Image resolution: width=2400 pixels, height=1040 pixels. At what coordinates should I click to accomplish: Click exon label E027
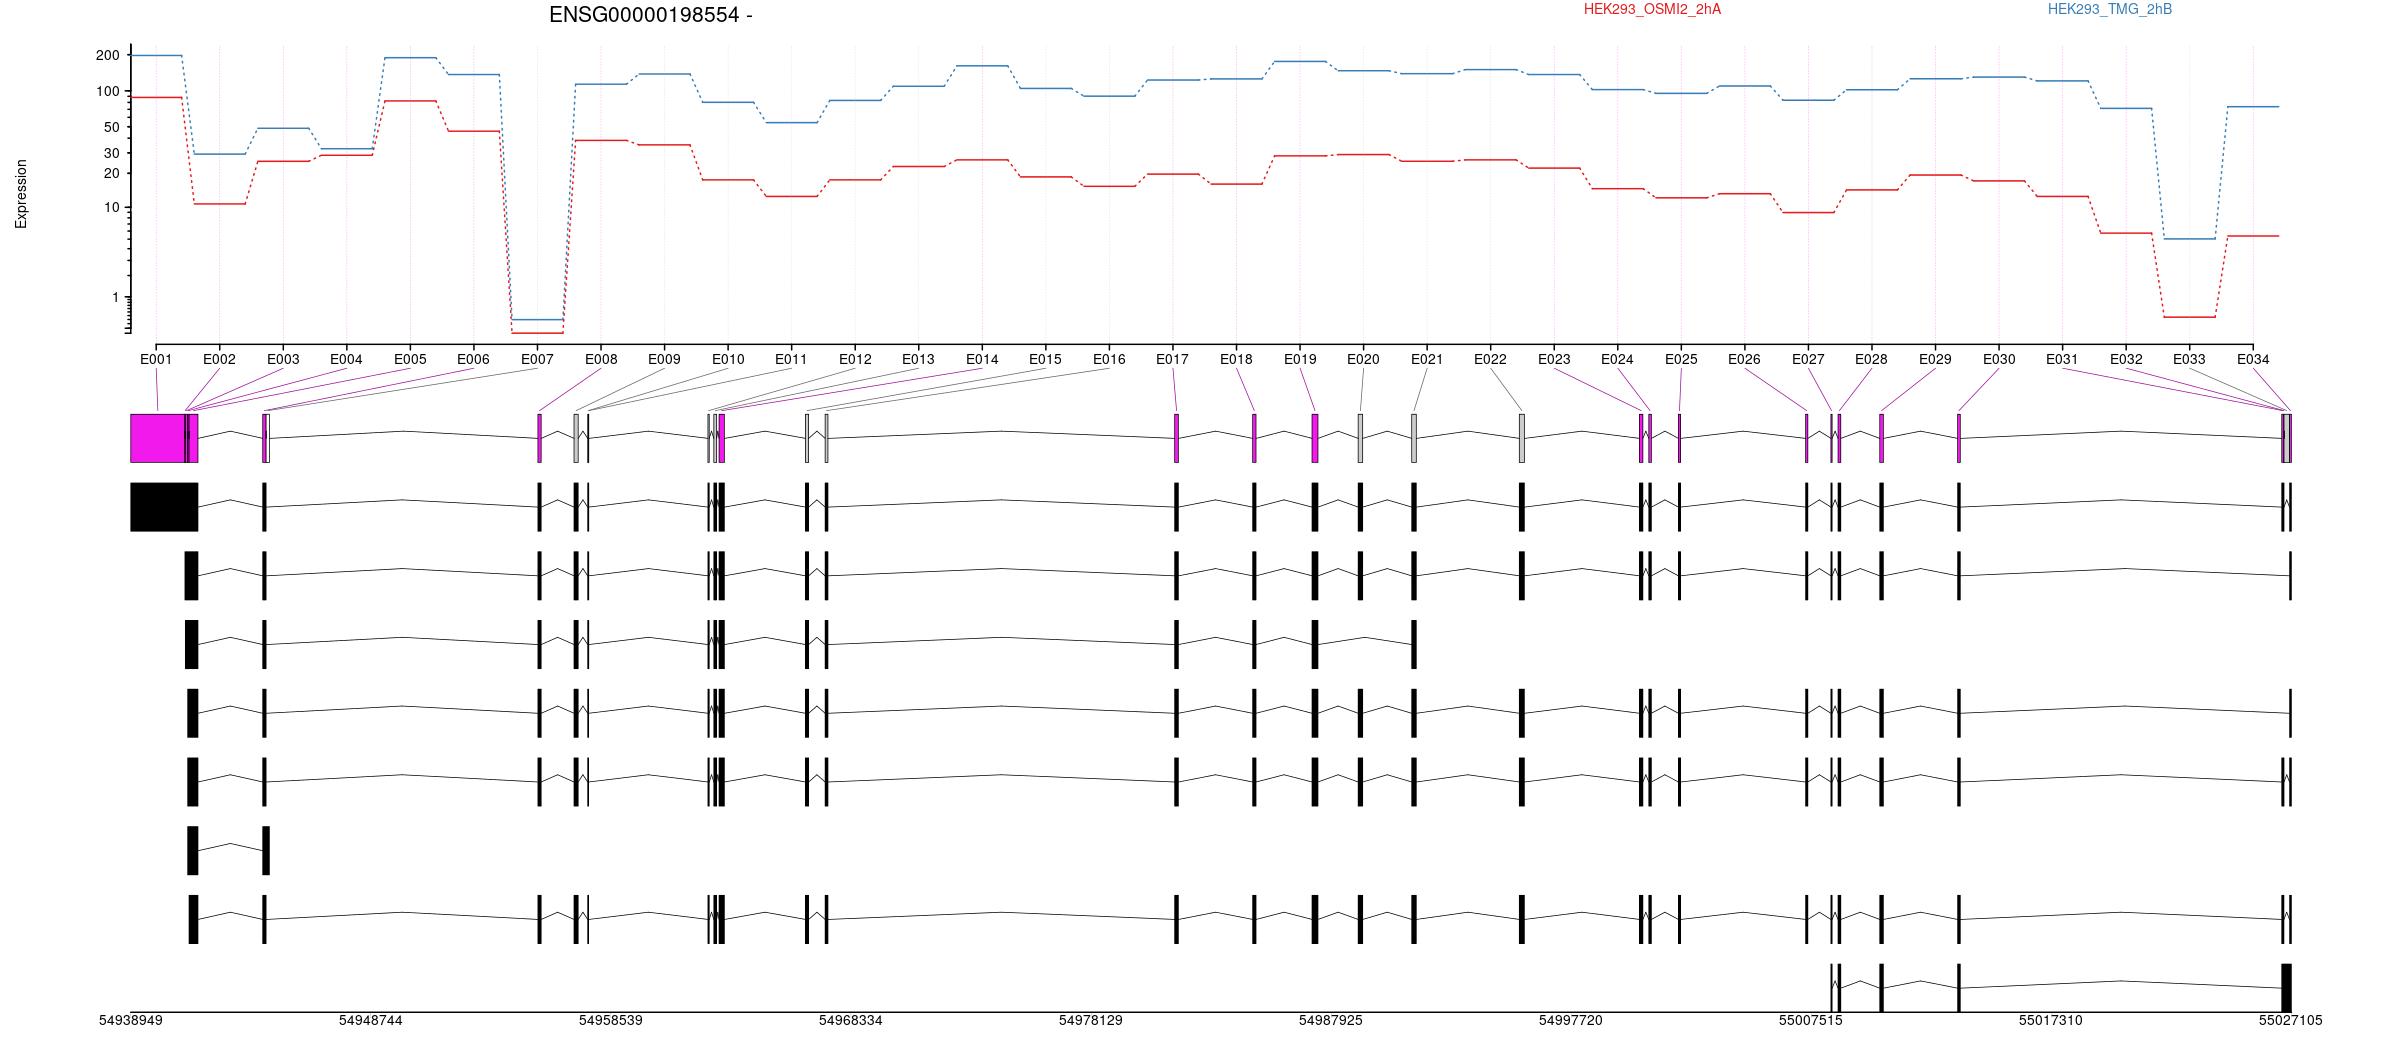(1808, 359)
